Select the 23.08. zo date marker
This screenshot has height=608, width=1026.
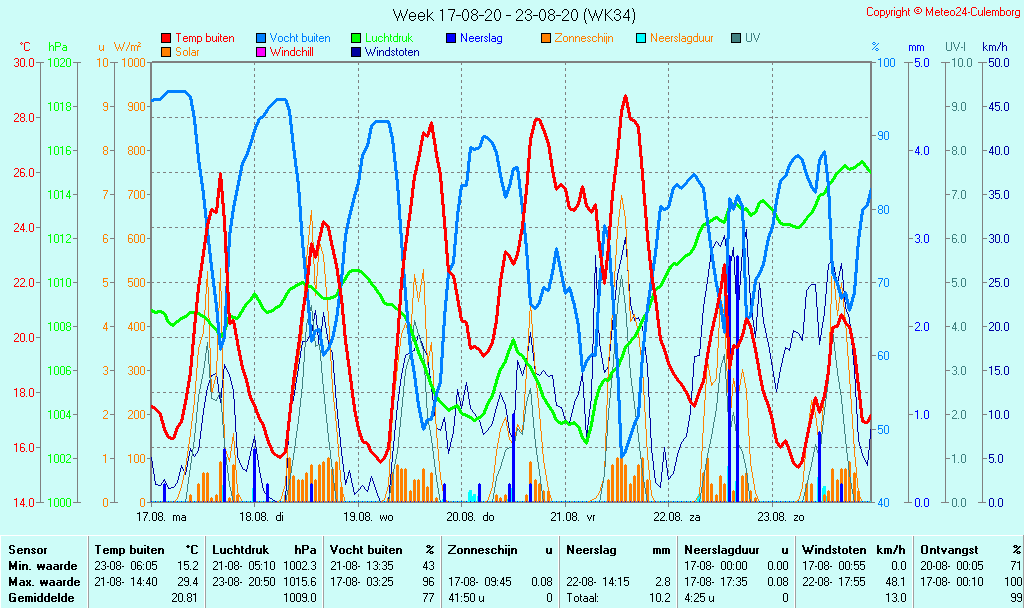tap(780, 517)
